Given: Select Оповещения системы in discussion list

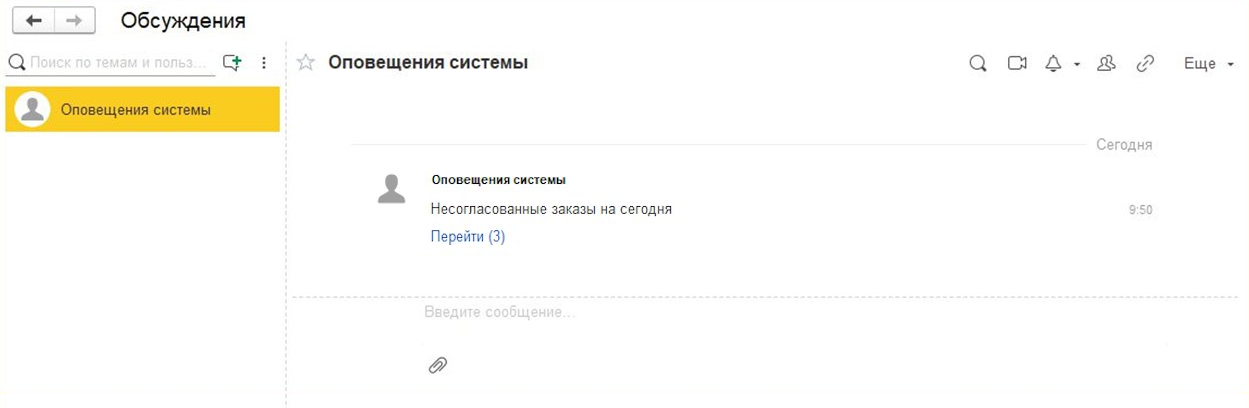Looking at the screenshot, I should (x=142, y=110).
